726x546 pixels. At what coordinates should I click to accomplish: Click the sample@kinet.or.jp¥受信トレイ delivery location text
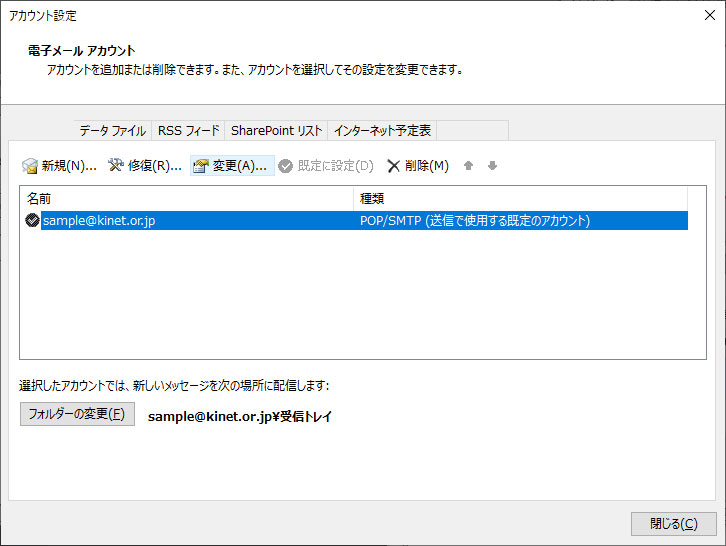240,416
